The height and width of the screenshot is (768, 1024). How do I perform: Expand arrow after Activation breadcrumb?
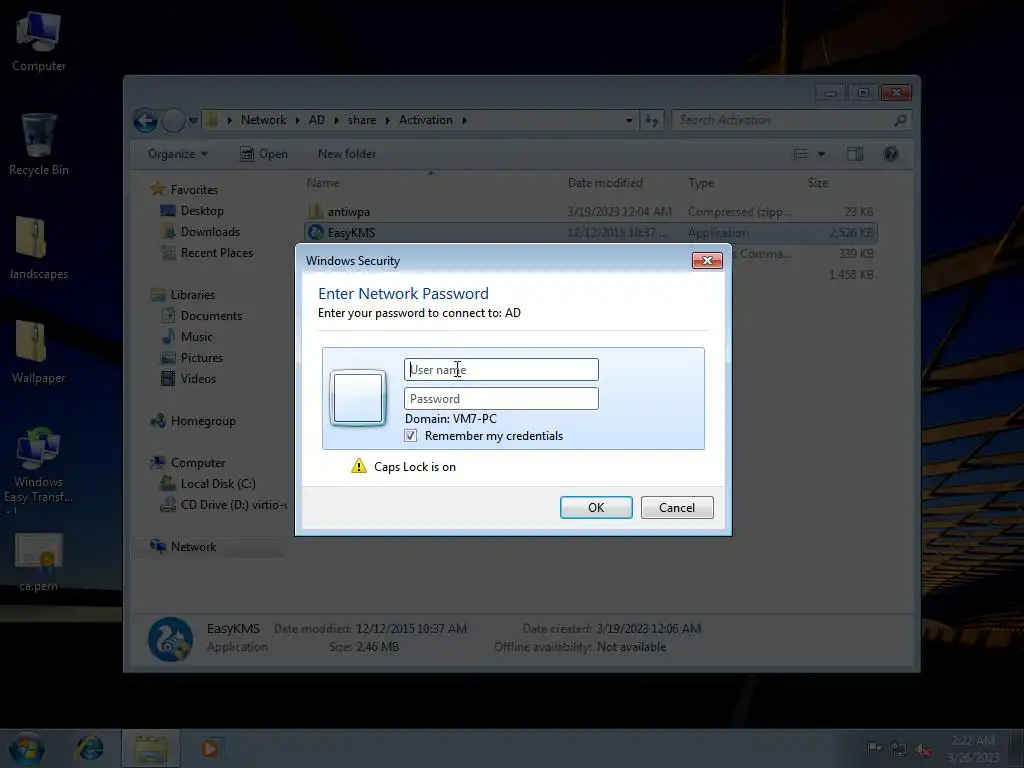[x=464, y=120]
